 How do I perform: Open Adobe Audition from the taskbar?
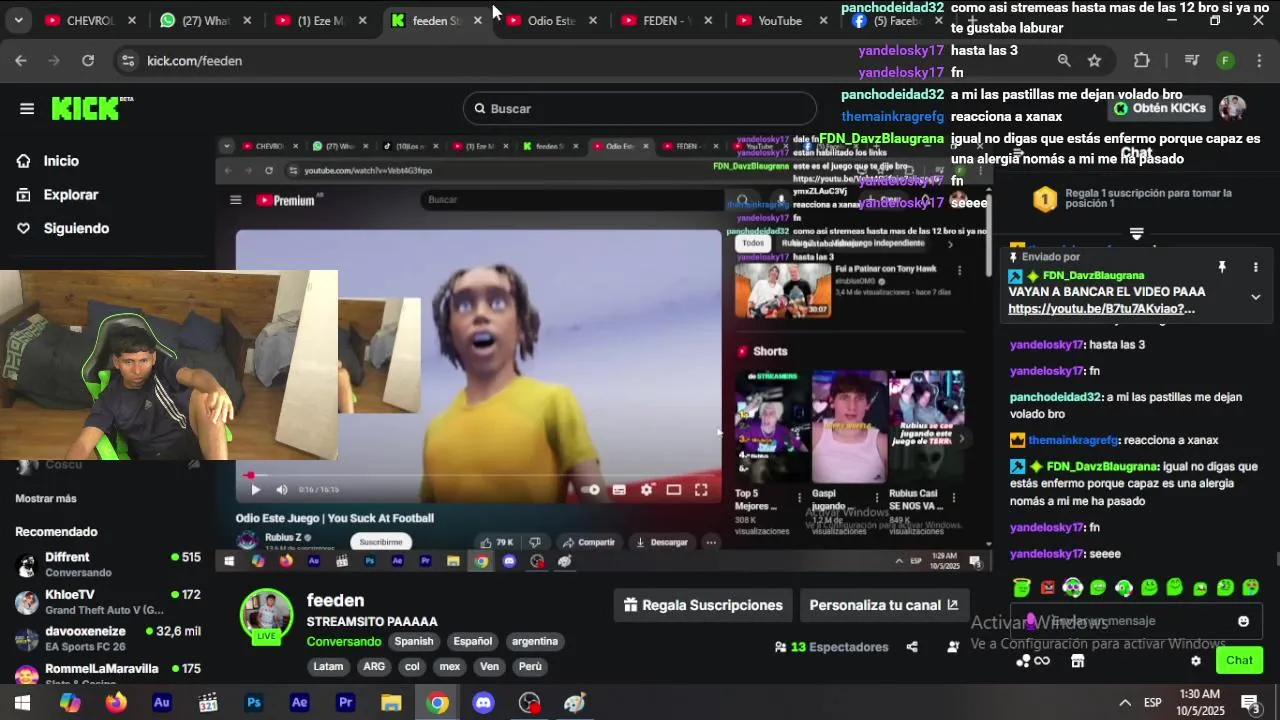click(x=162, y=703)
